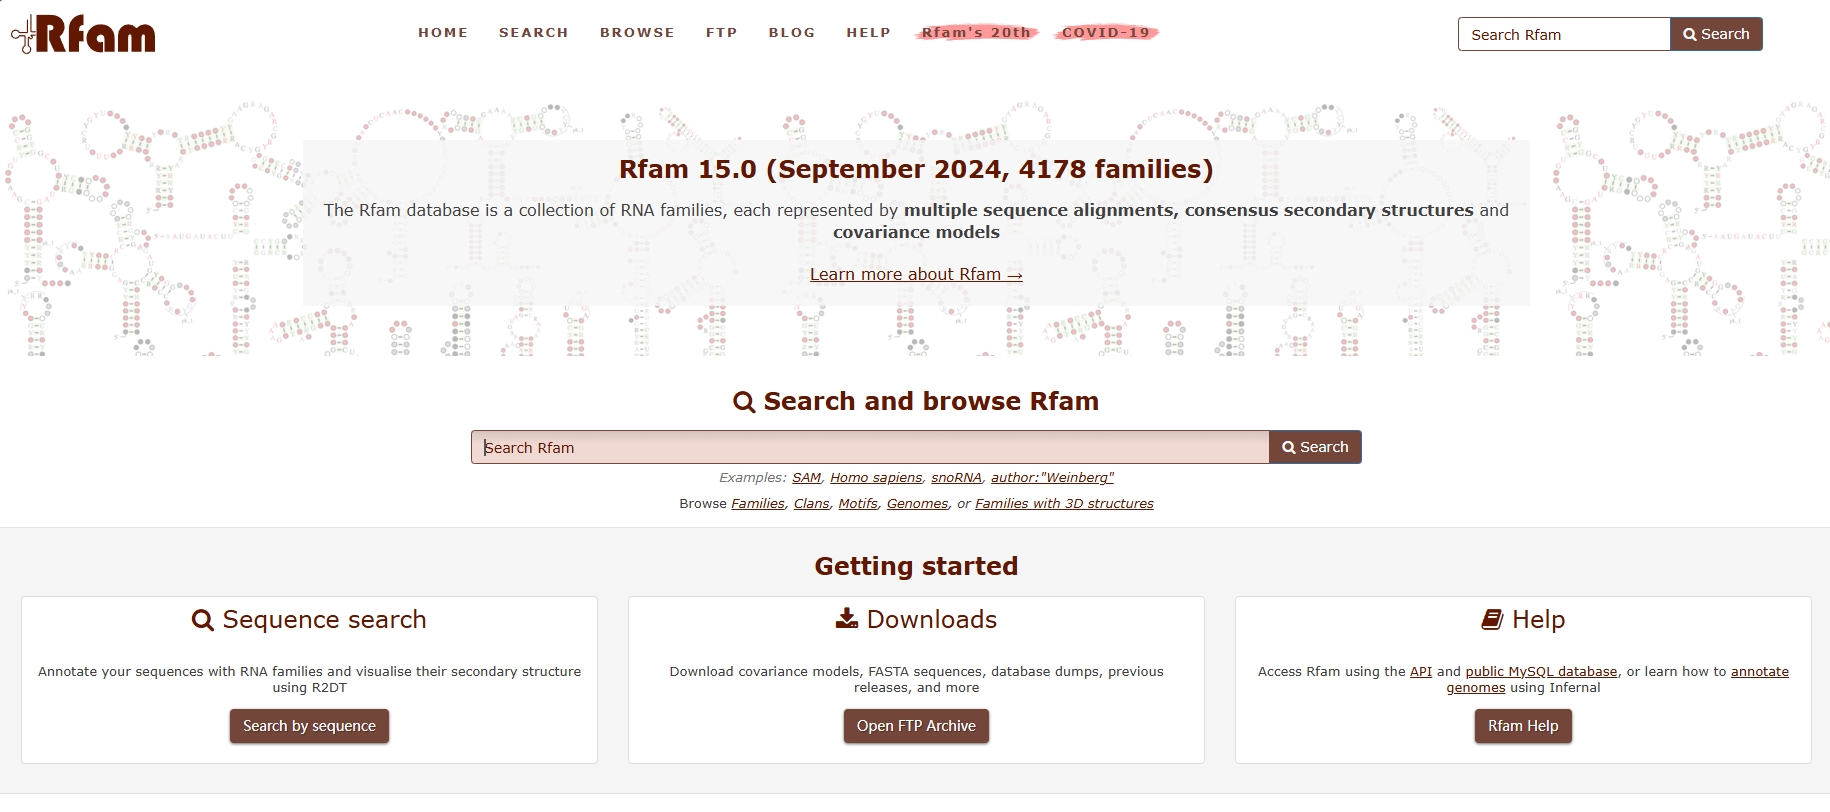Try the author:"Weinberg" example search

[x=1052, y=478]
